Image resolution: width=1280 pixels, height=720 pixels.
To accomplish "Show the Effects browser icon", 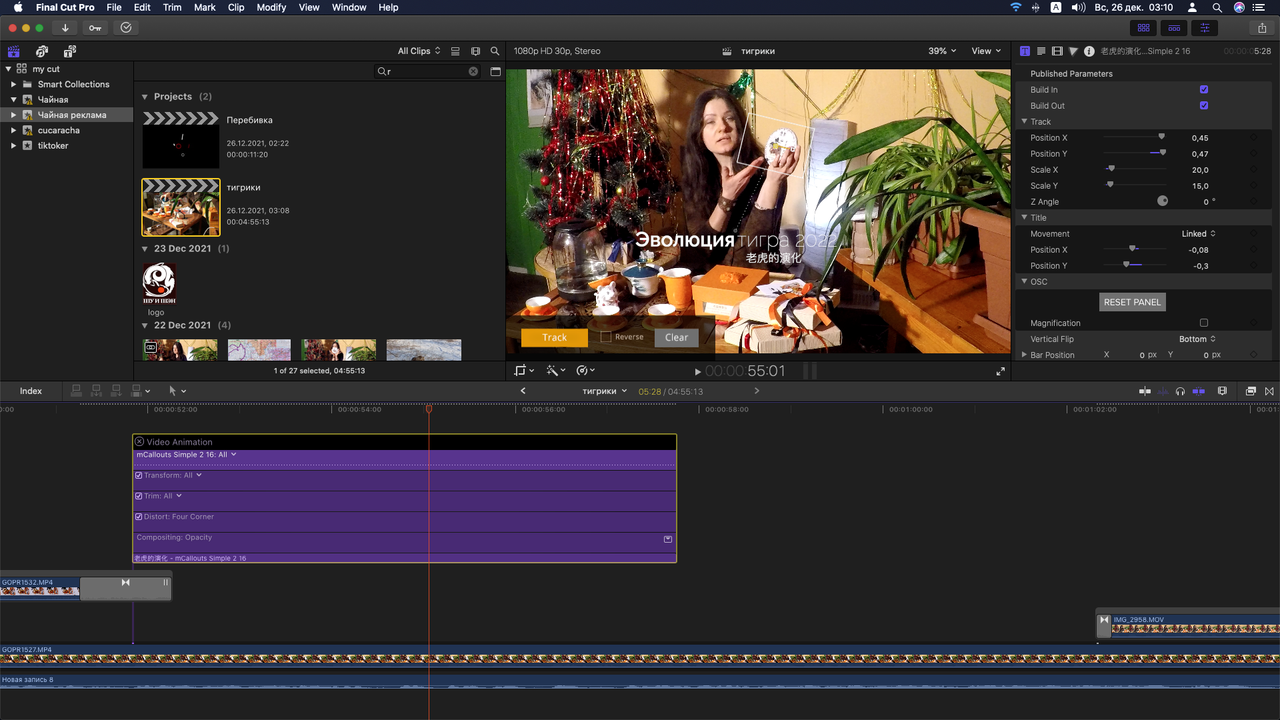I will [x=1251, y=391].
